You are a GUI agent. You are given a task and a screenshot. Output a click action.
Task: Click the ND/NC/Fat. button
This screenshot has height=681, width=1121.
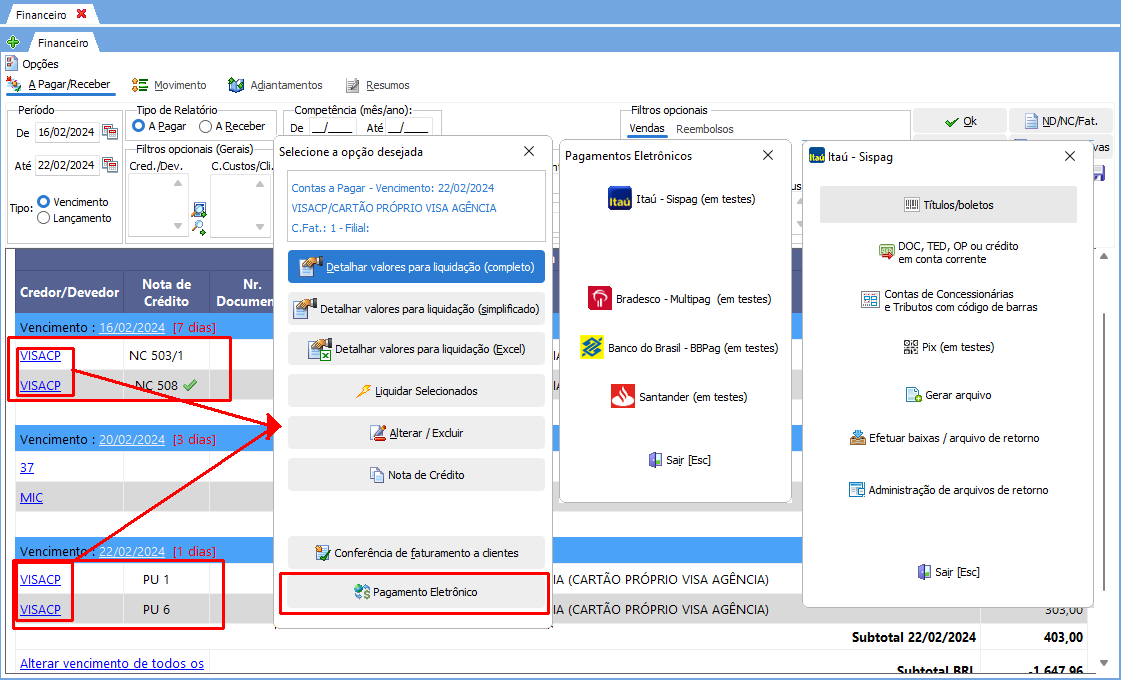pyautogui.click(x=1061, y=121)
